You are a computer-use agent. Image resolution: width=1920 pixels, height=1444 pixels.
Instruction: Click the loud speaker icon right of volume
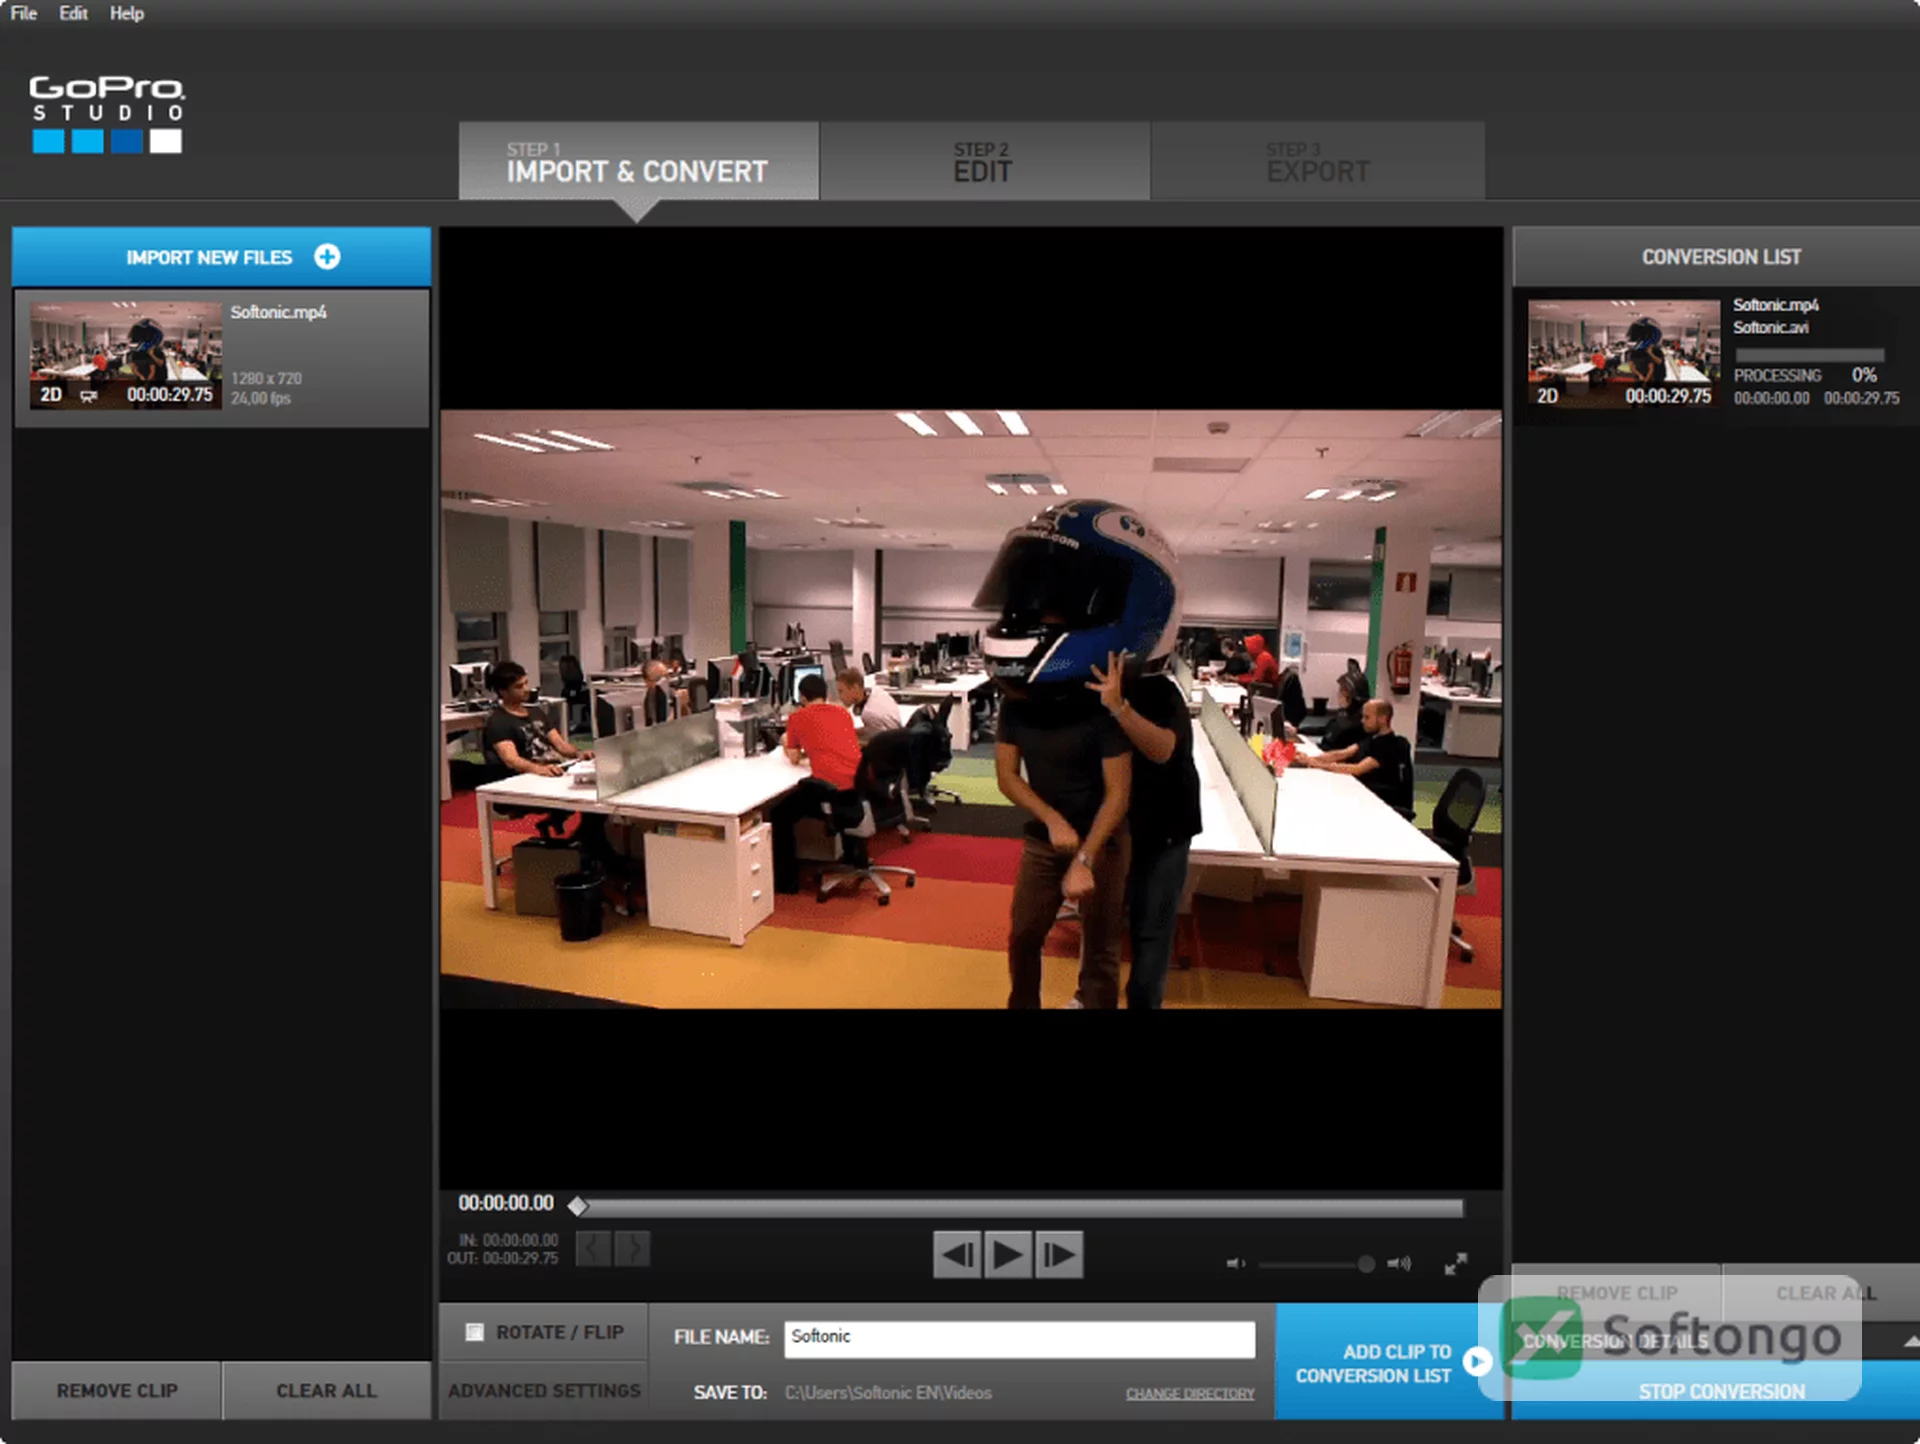click(1399, 1264)
